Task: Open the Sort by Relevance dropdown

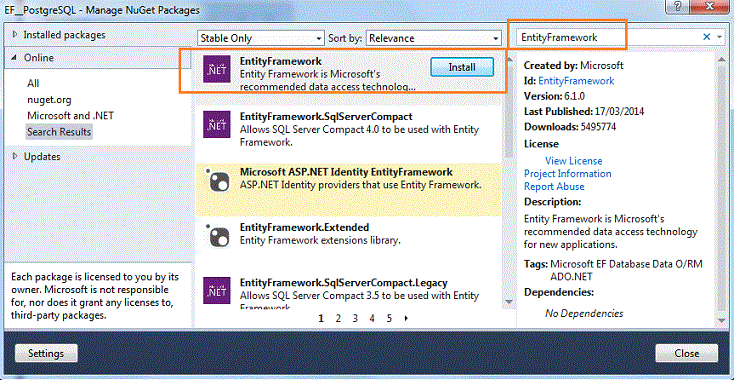Action: point(433,38)
